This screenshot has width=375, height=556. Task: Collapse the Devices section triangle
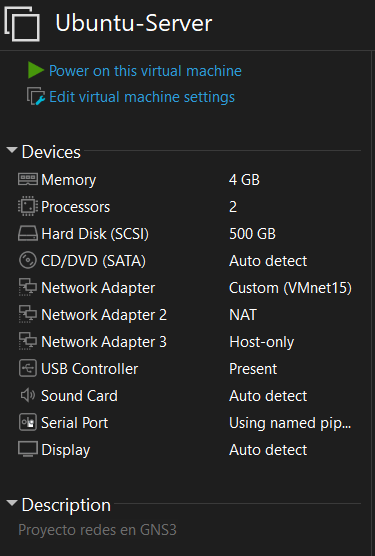[x=12, y=150]
